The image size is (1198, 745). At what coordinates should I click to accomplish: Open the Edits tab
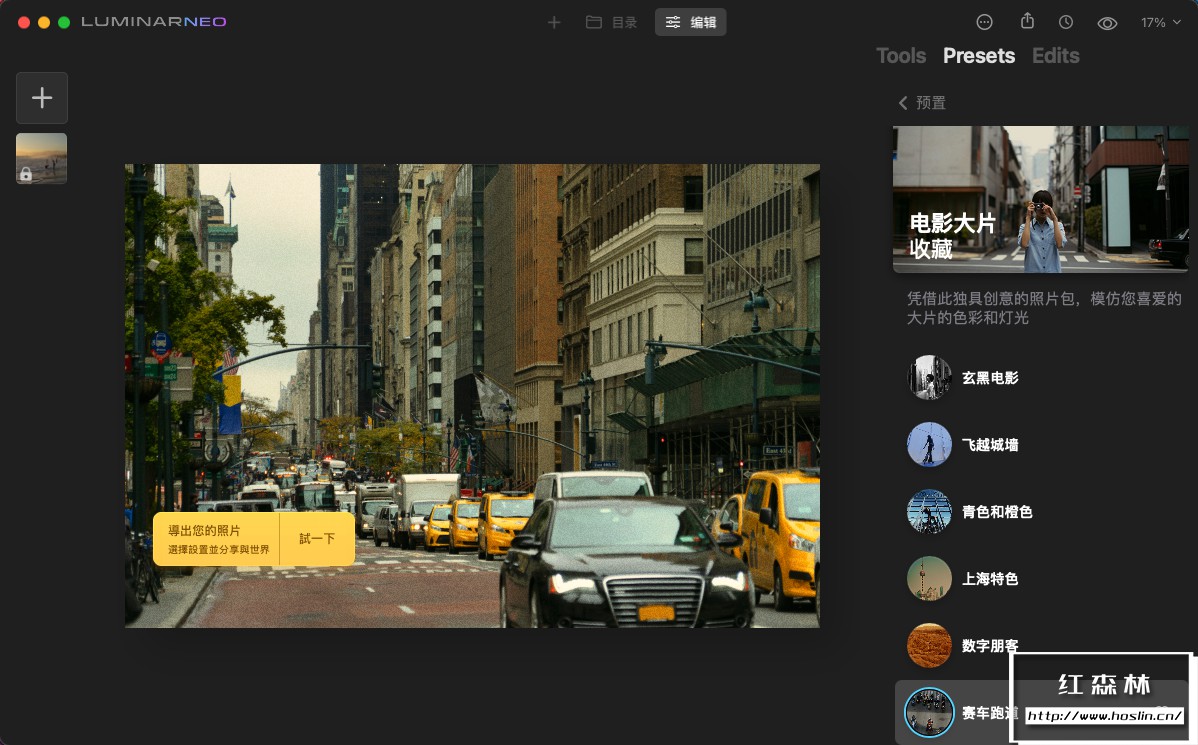click(x=1055, y=56)
